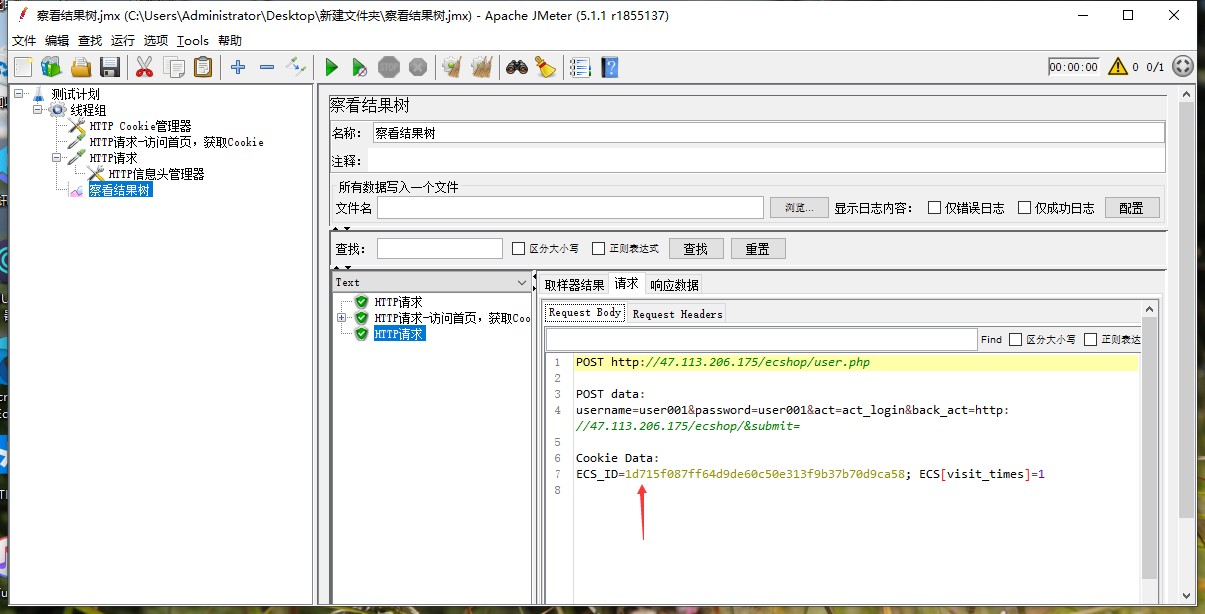
Task: Open the 文件 menu
Action: [24, 40]
